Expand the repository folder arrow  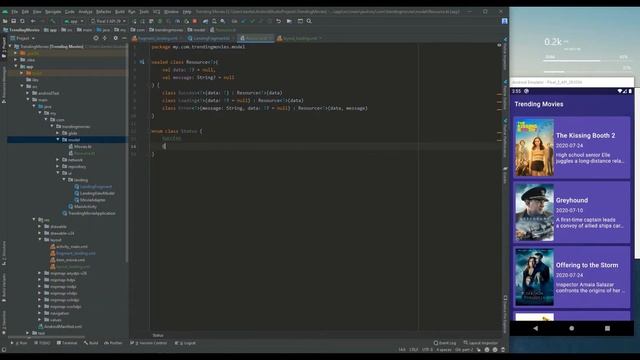point(58,167)
